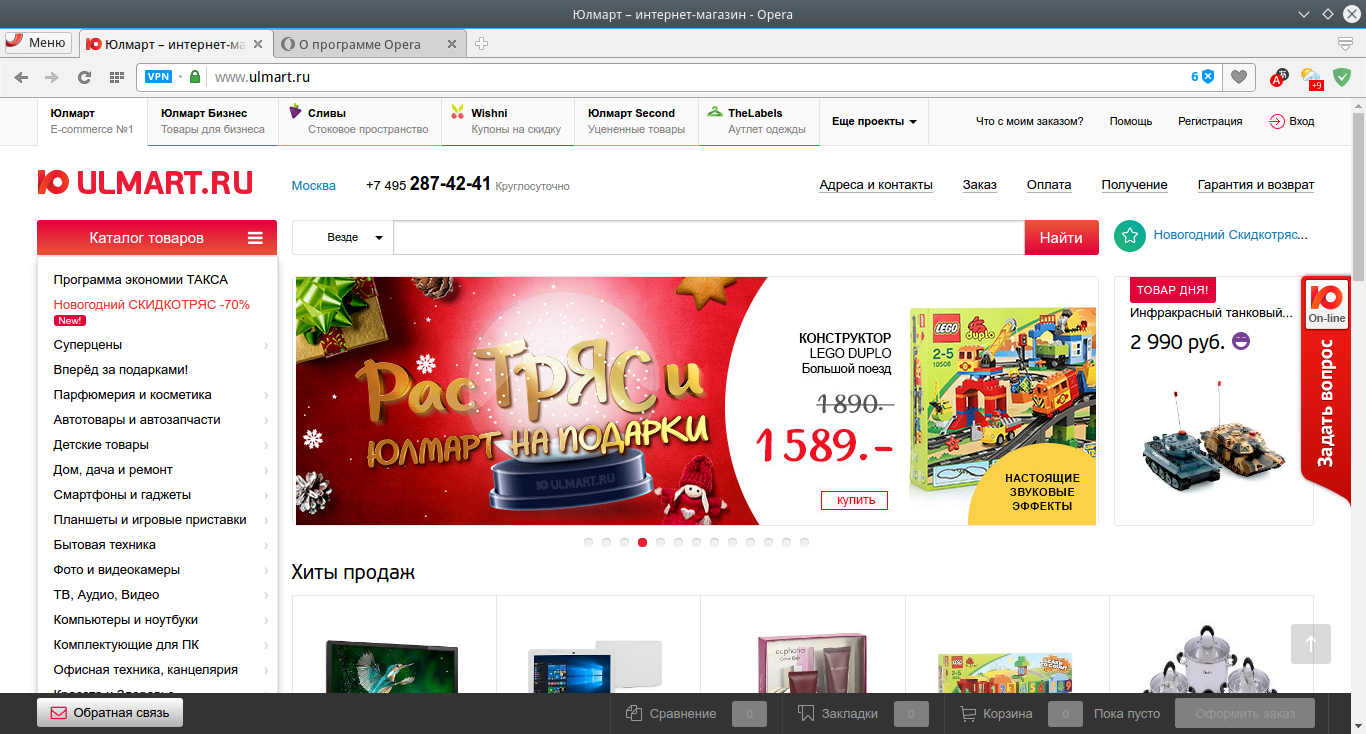
Task: Open the Wishni coupons tab
Action: coord(508,121)
